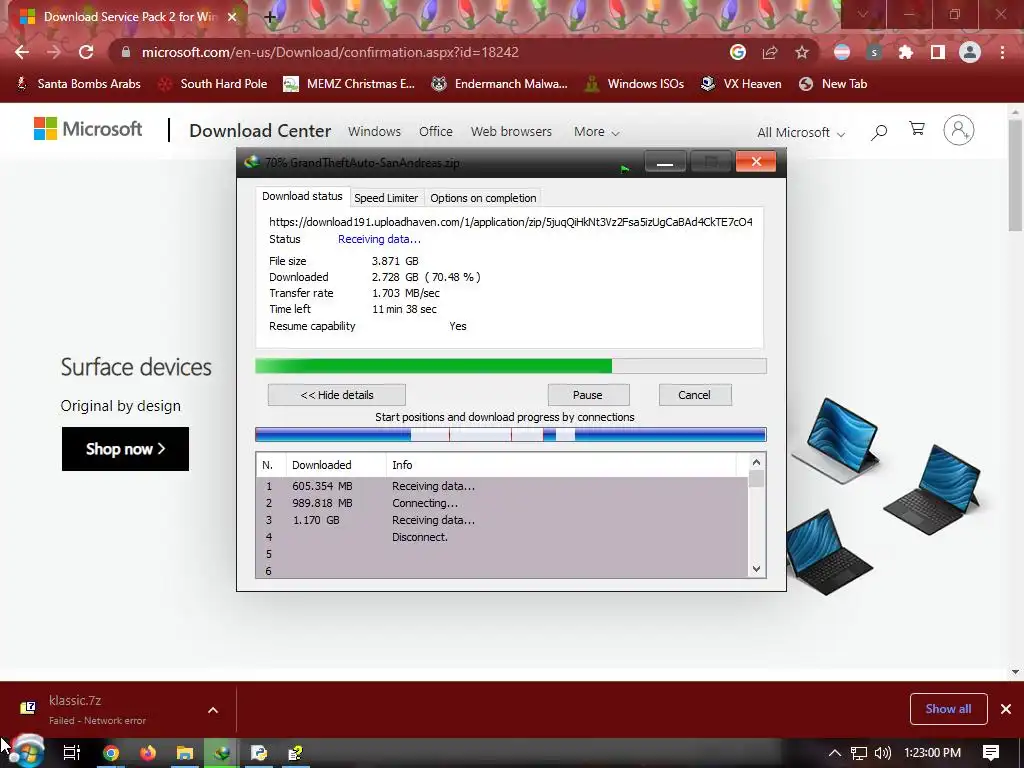Viewport: 1024px width, 768px height.
Task: Close the Download Service Pack 2 tab
Action: [x=232, y=17]
